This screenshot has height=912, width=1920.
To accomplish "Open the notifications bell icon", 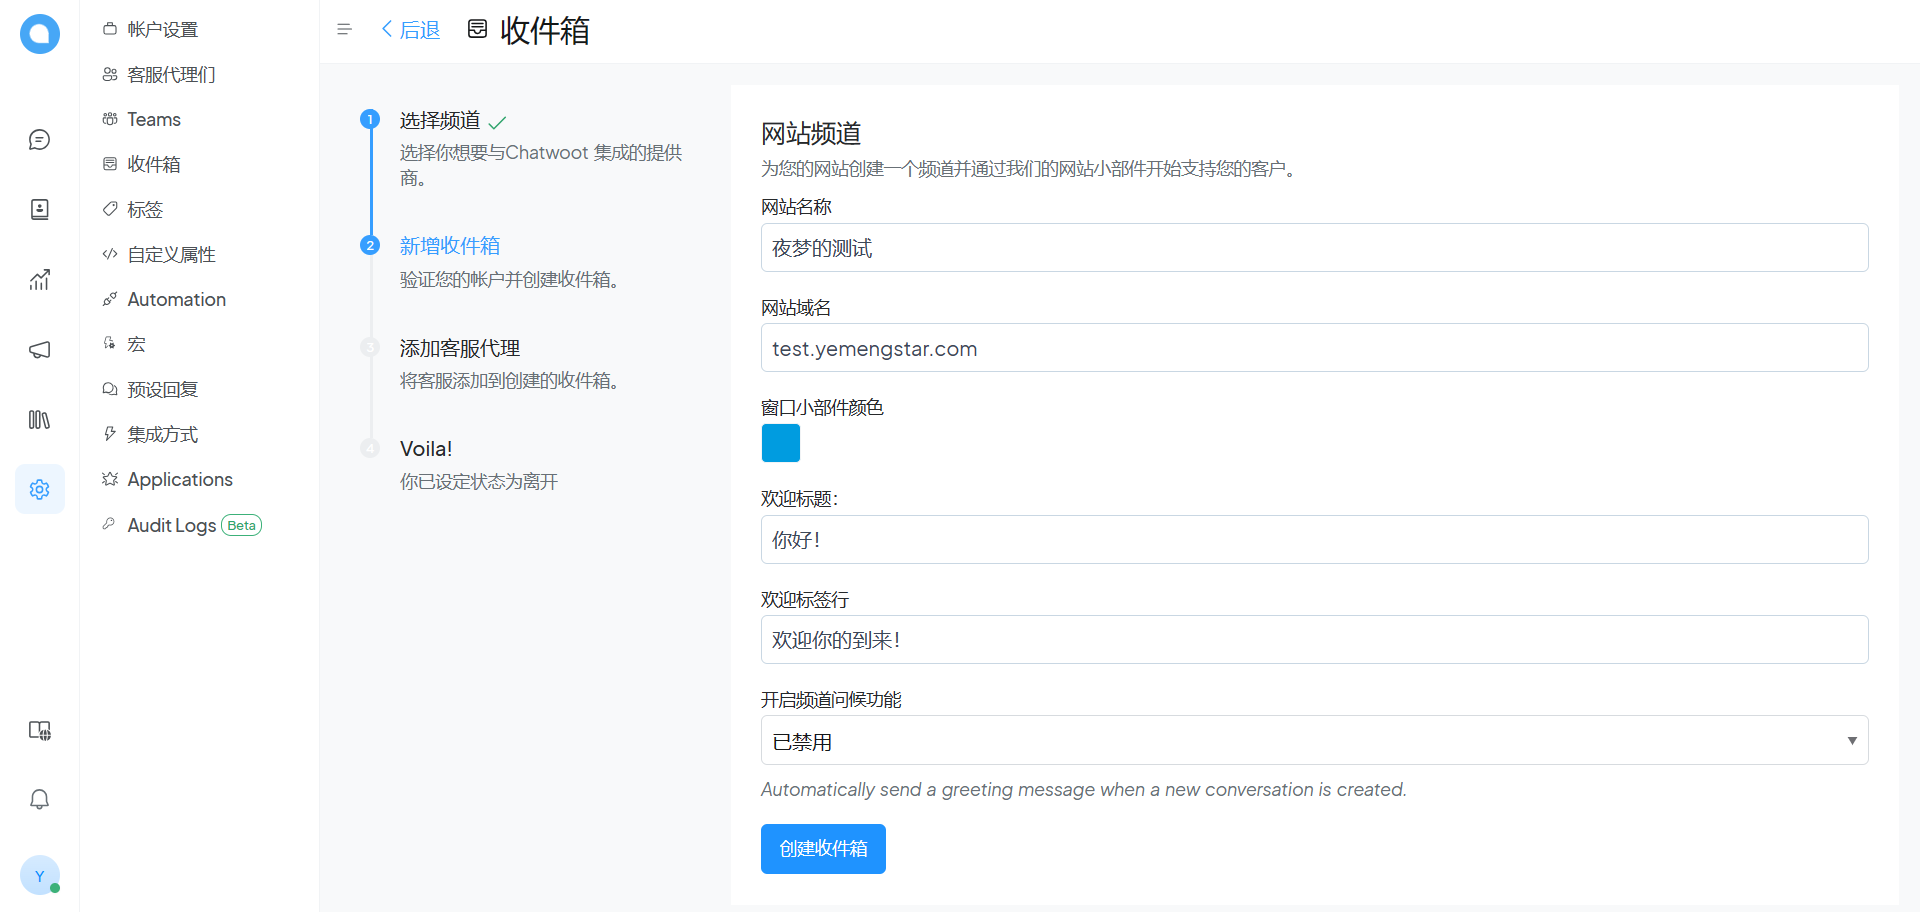I will tap(39, 799).
